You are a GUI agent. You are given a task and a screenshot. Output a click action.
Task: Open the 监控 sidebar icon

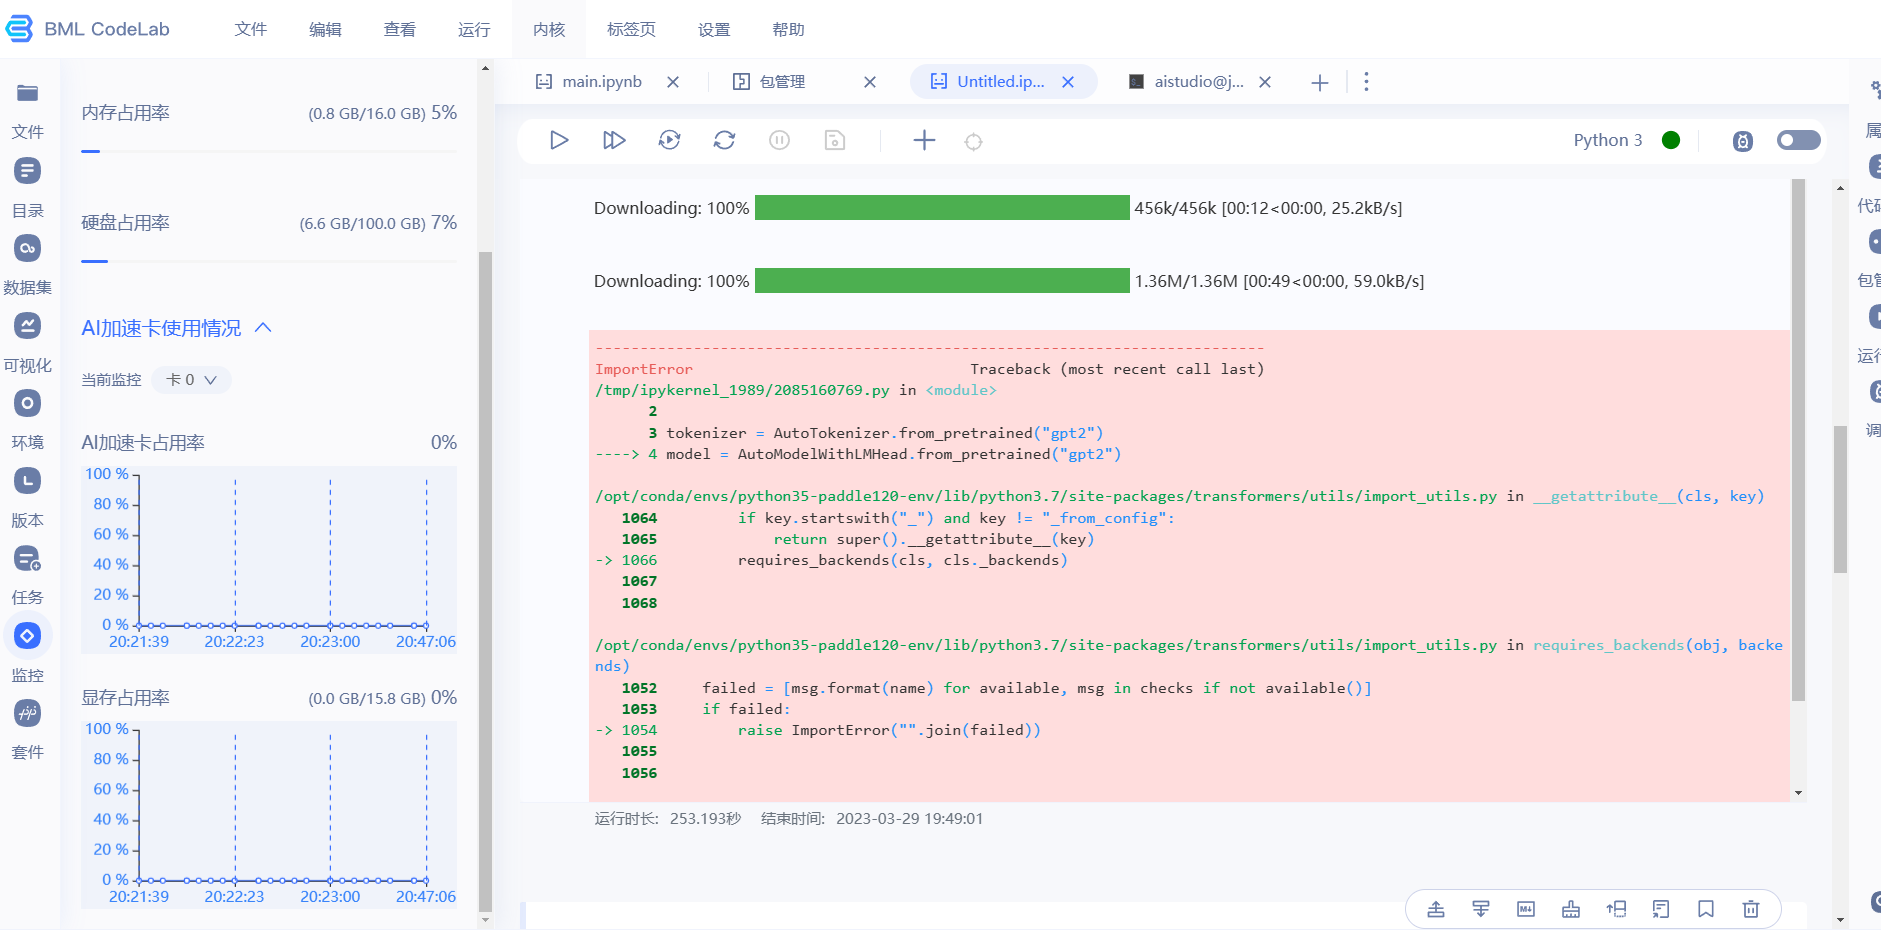pyautogui.click(x=27, y=636)
